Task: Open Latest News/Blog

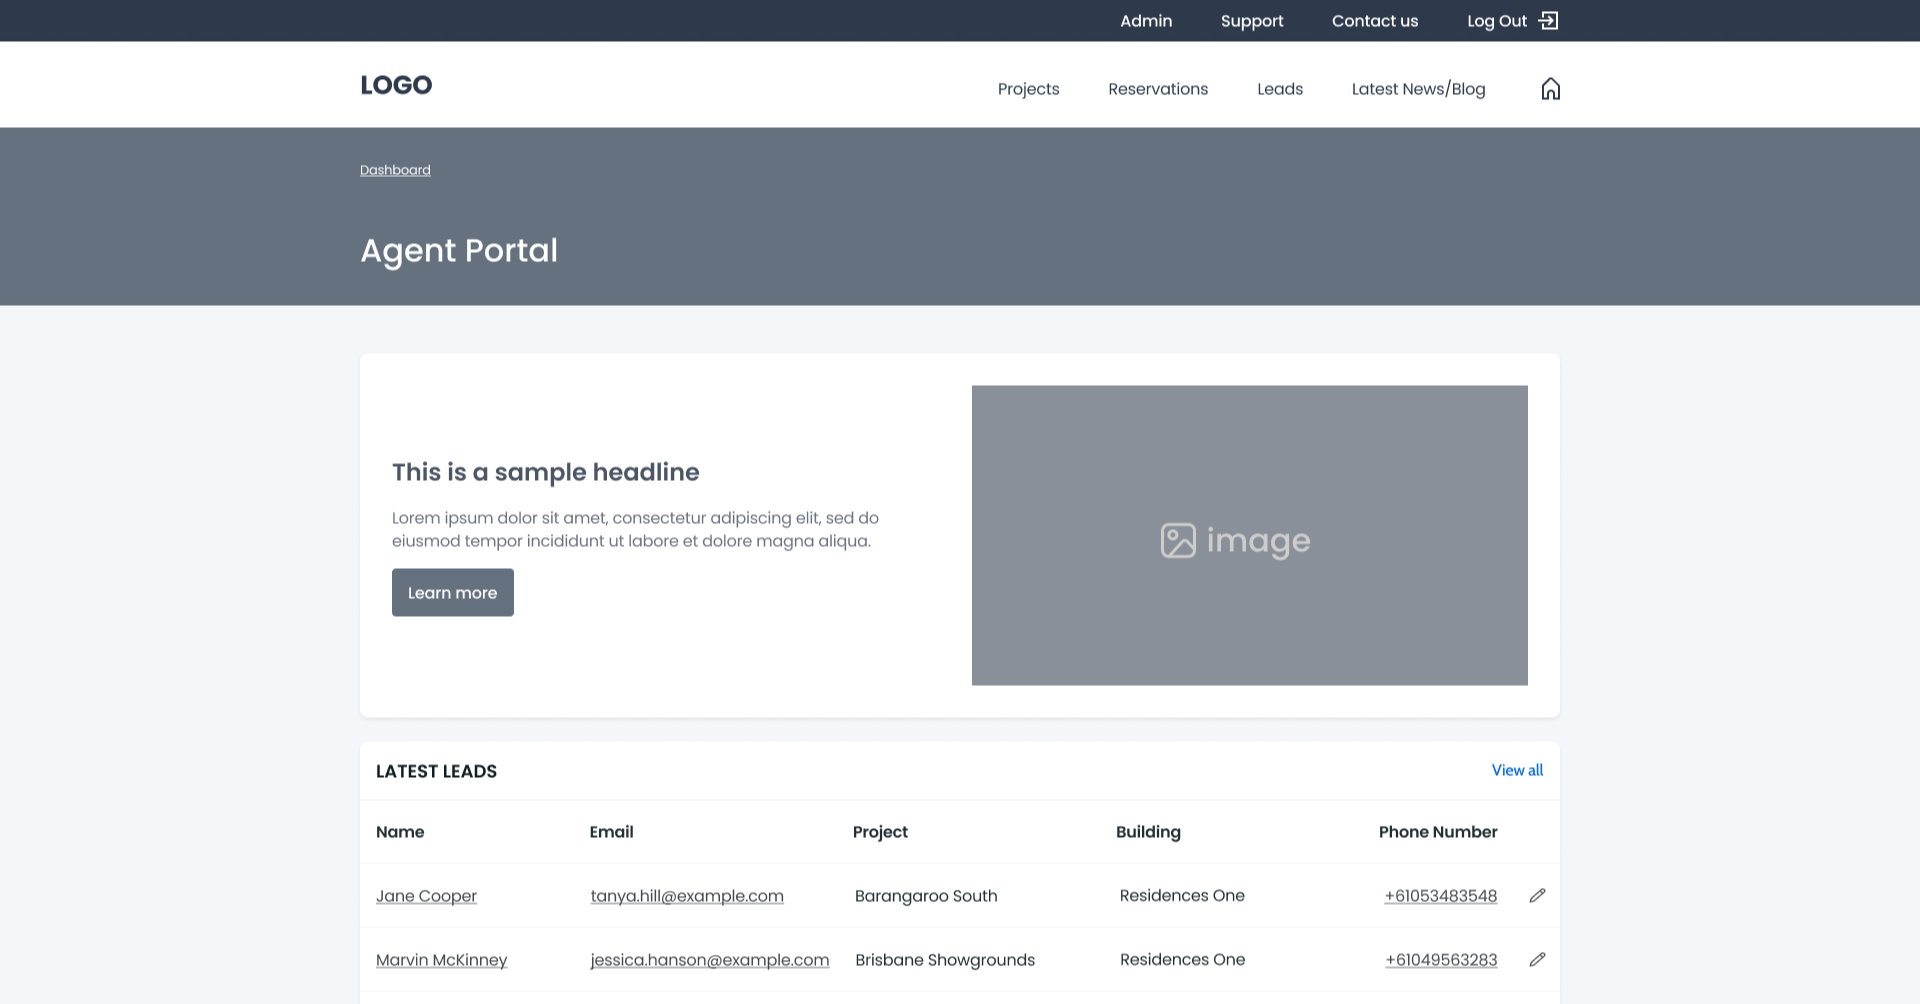Action: [1418, 89]
